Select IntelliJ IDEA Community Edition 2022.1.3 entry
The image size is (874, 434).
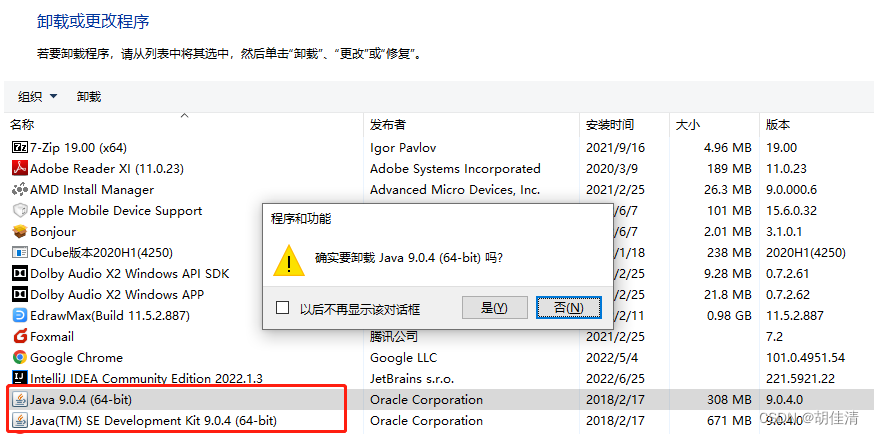[146, 378]
